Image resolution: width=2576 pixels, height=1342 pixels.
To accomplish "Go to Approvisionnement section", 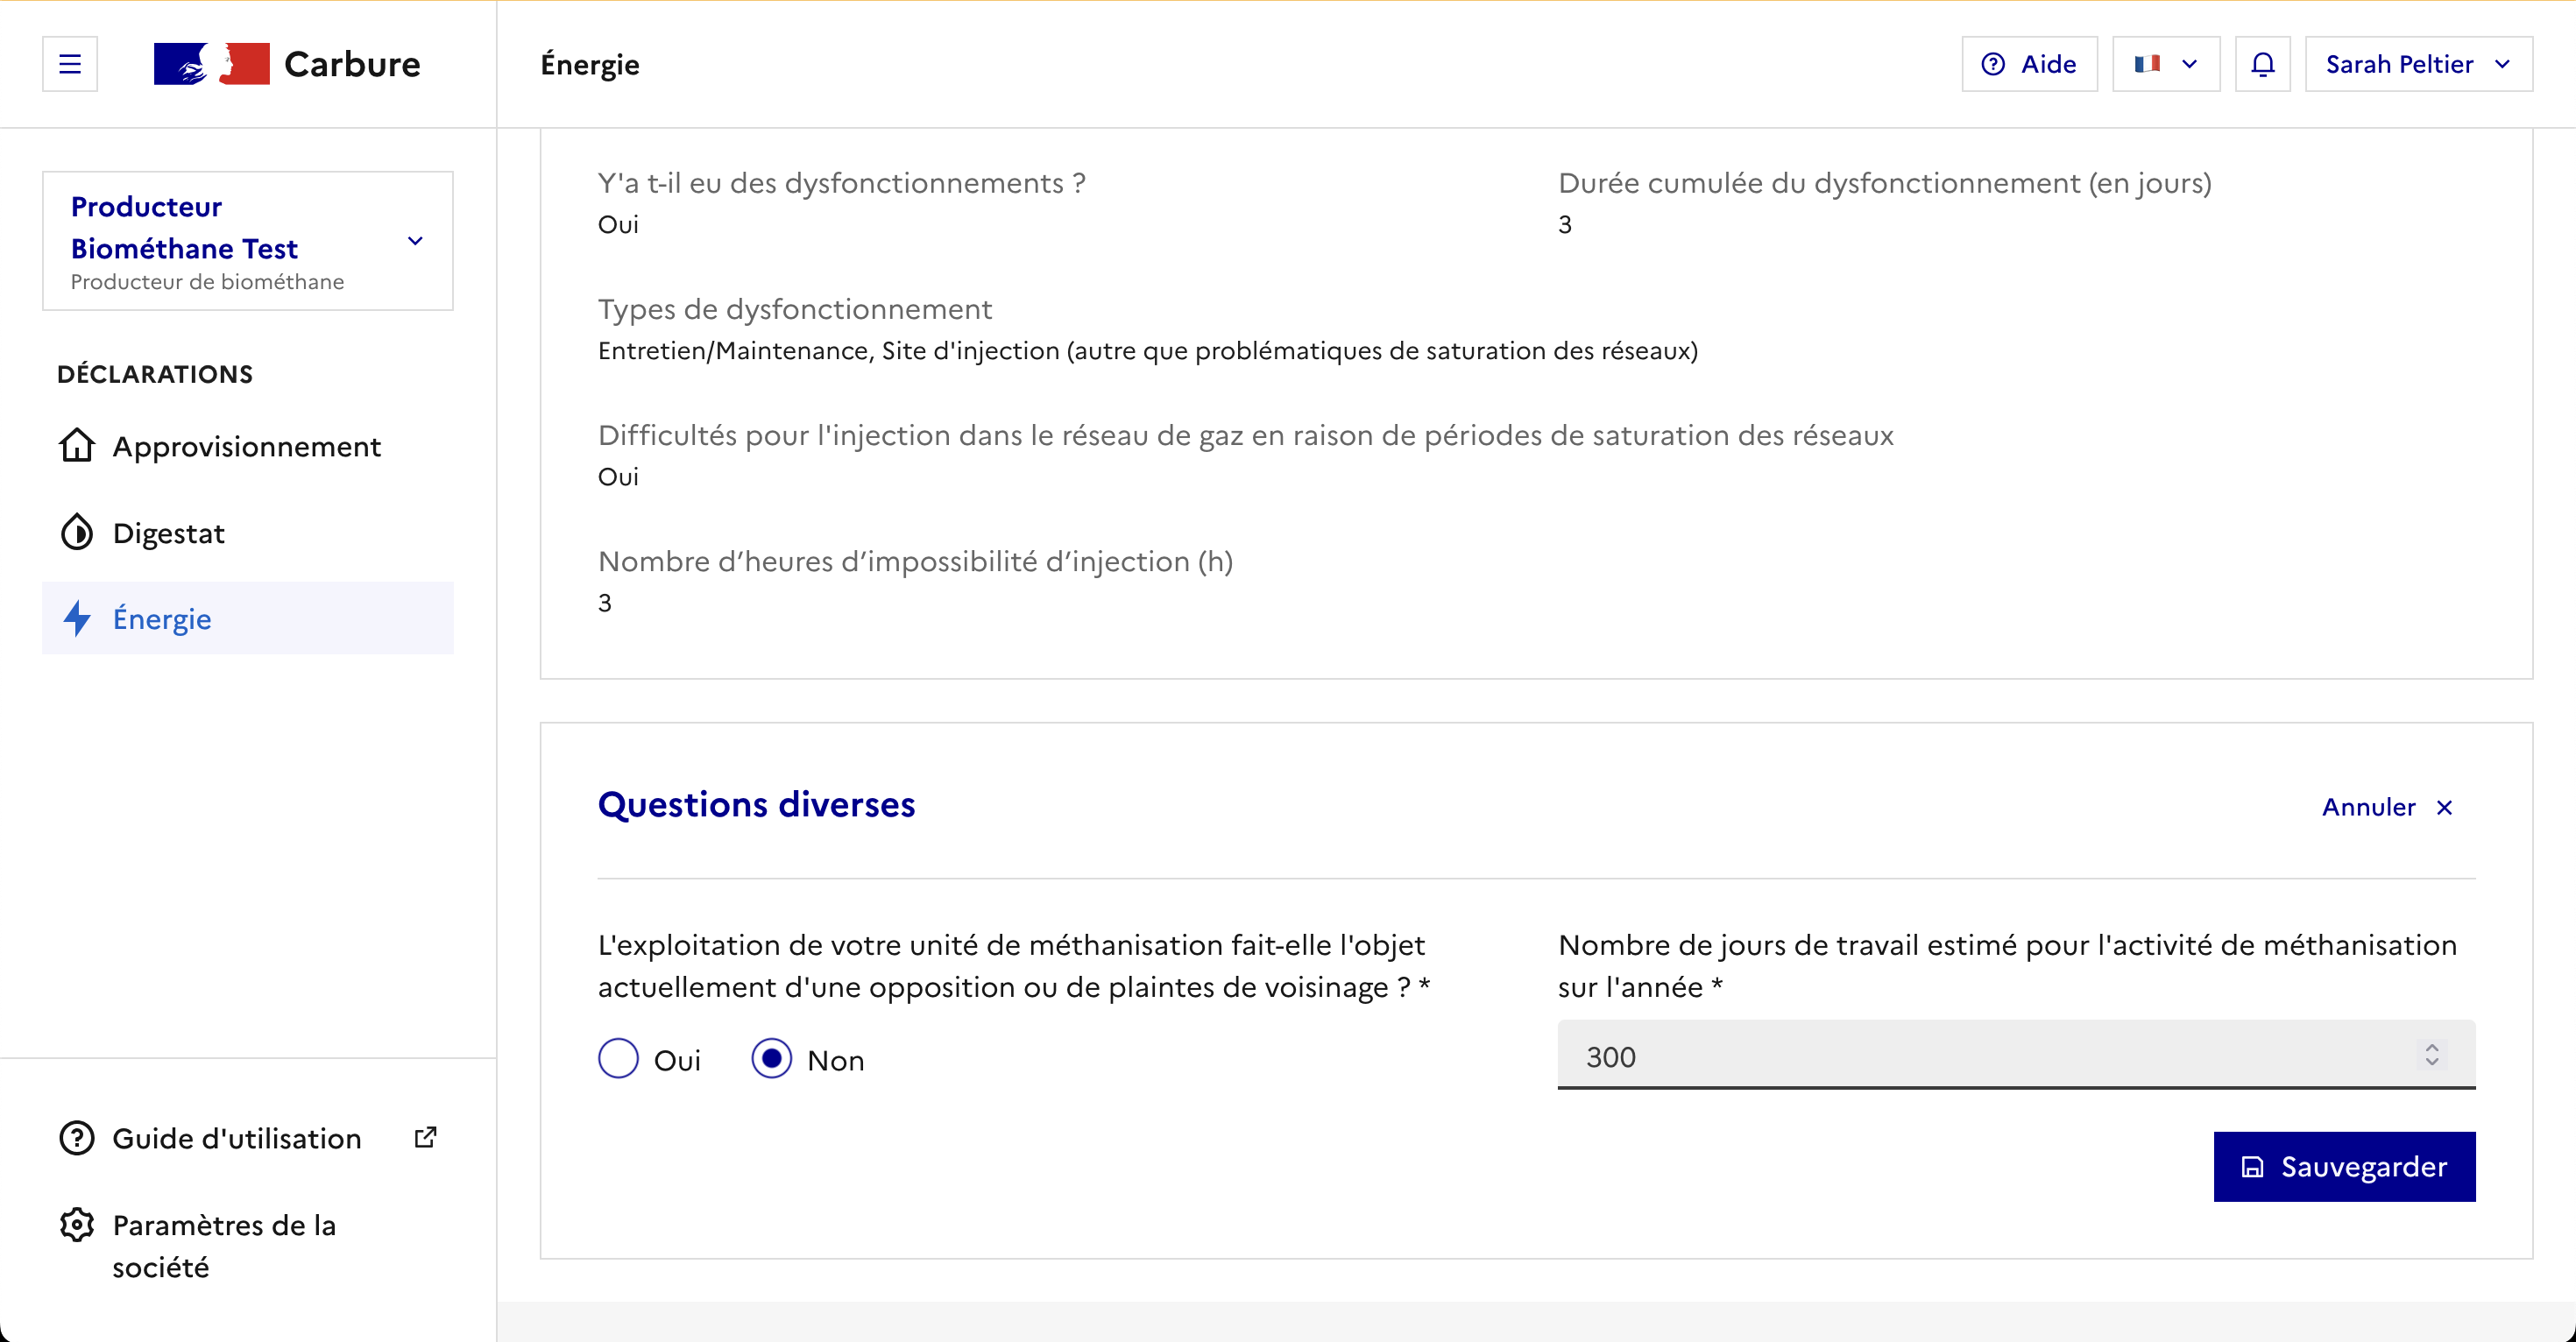I will pyautogui.click(x=246, y=446).
